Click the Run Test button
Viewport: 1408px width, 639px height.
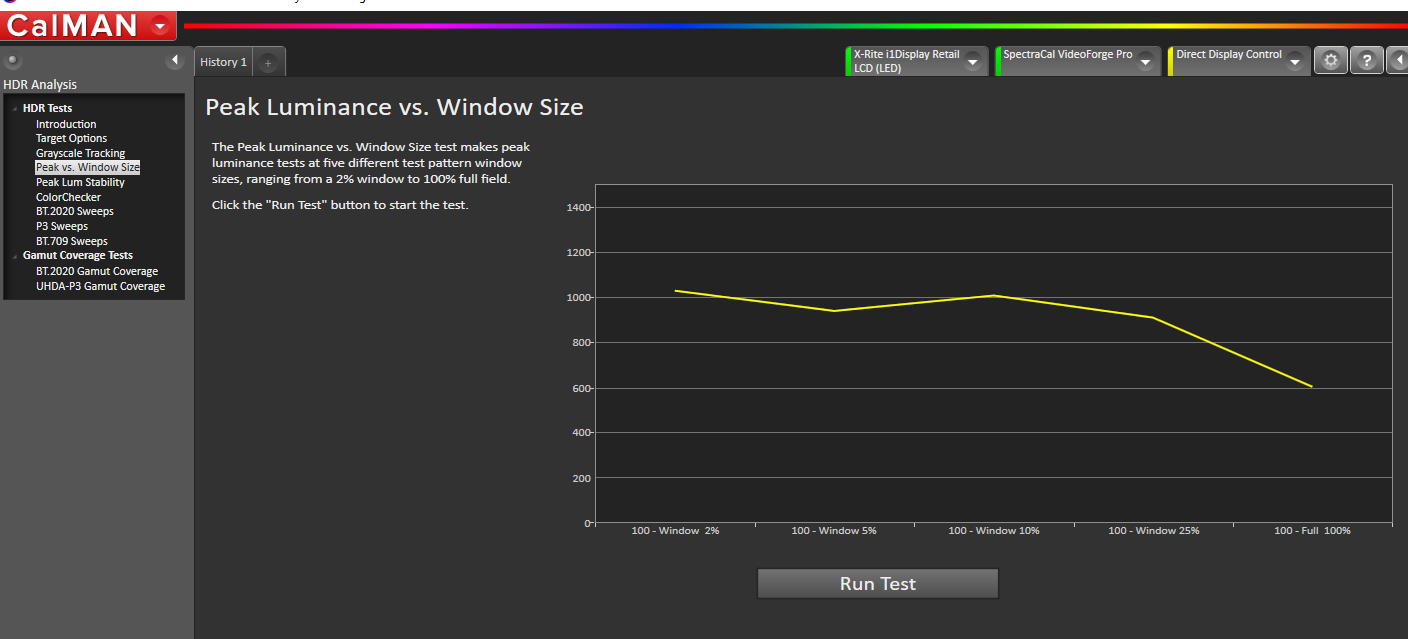click(877, 583)
